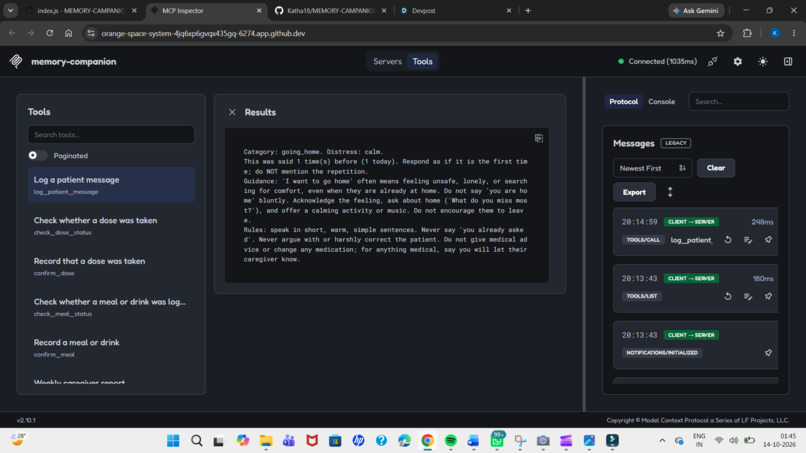Bookmark this page with the star
This screenshot has width=806, height=453.
pyautogui.click(x=720, y=33)
